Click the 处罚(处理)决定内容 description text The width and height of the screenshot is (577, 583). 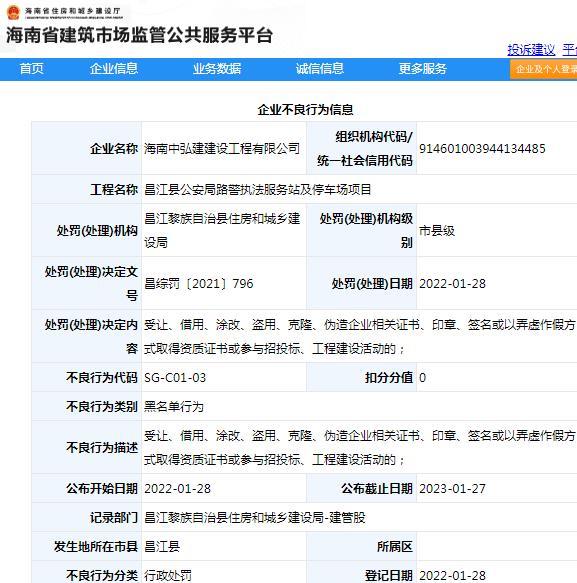point(360,336)
